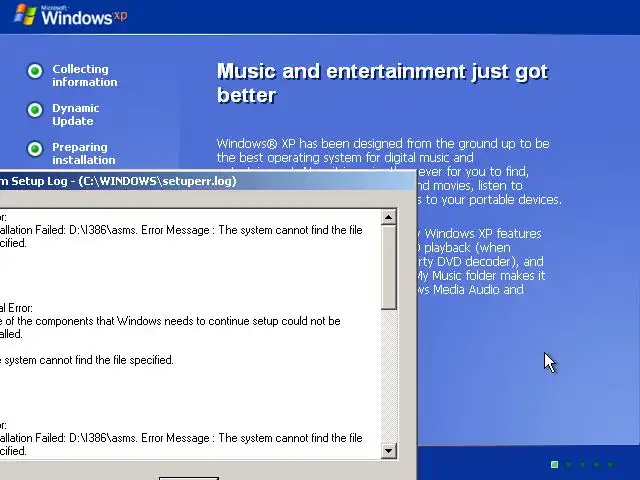The image size is (640, 480).
Task: Click the Setup Log scrollbar thumb
Action: (x=389, y=267)
